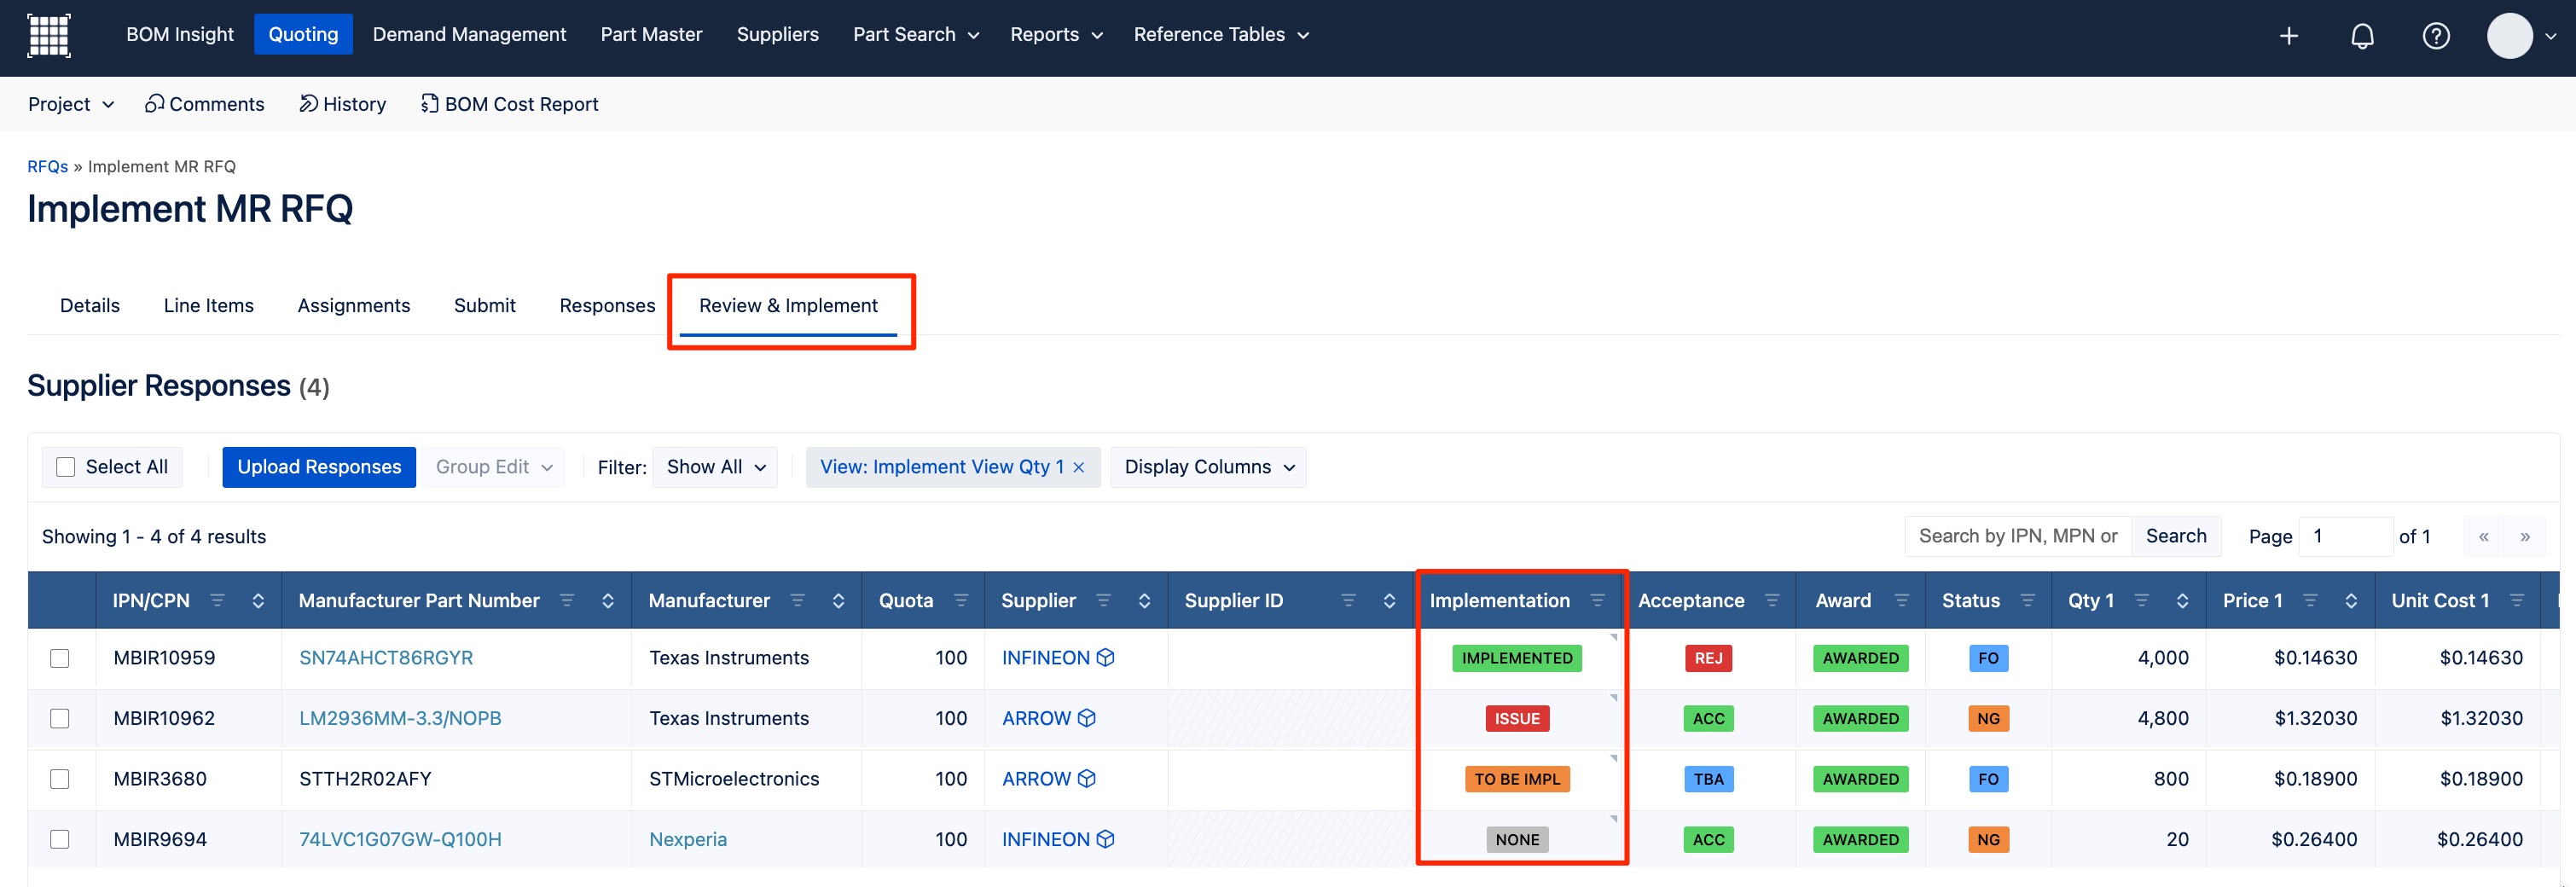Open the Submit tab
The width and height of the screenshot is (2576, 887).
point(485,306)
